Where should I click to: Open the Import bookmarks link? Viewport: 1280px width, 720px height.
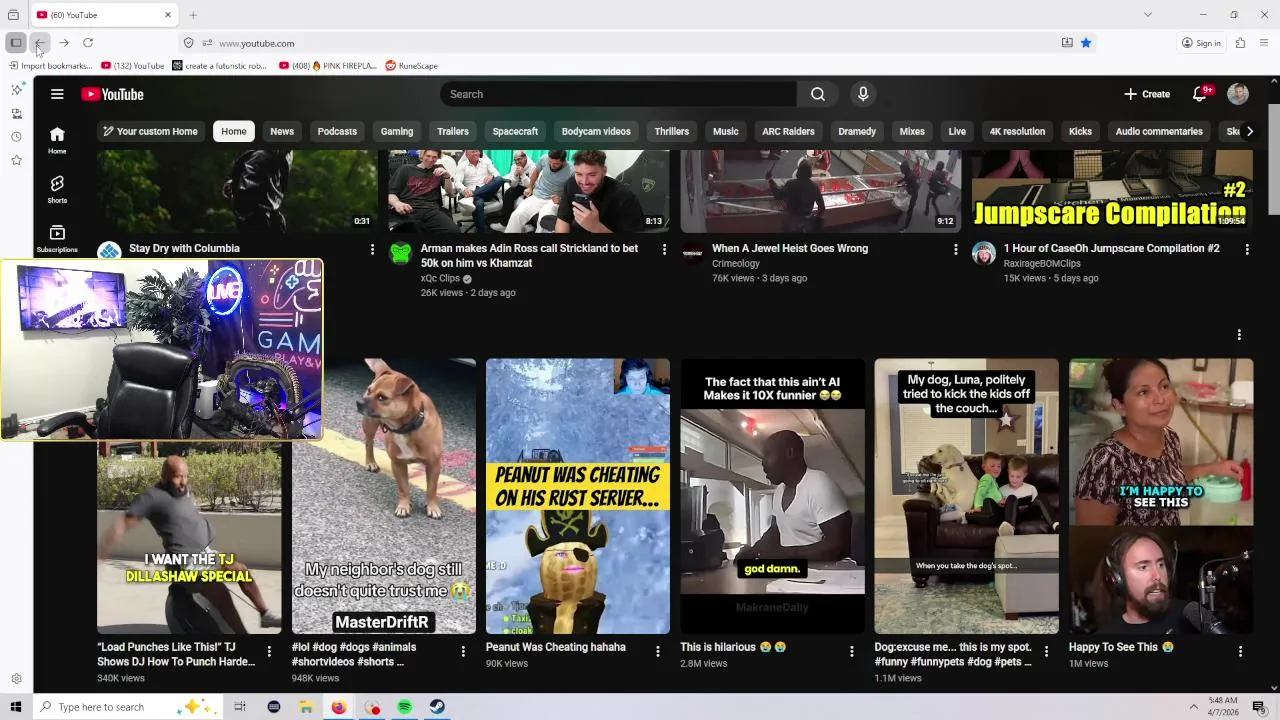pos(50,66)
